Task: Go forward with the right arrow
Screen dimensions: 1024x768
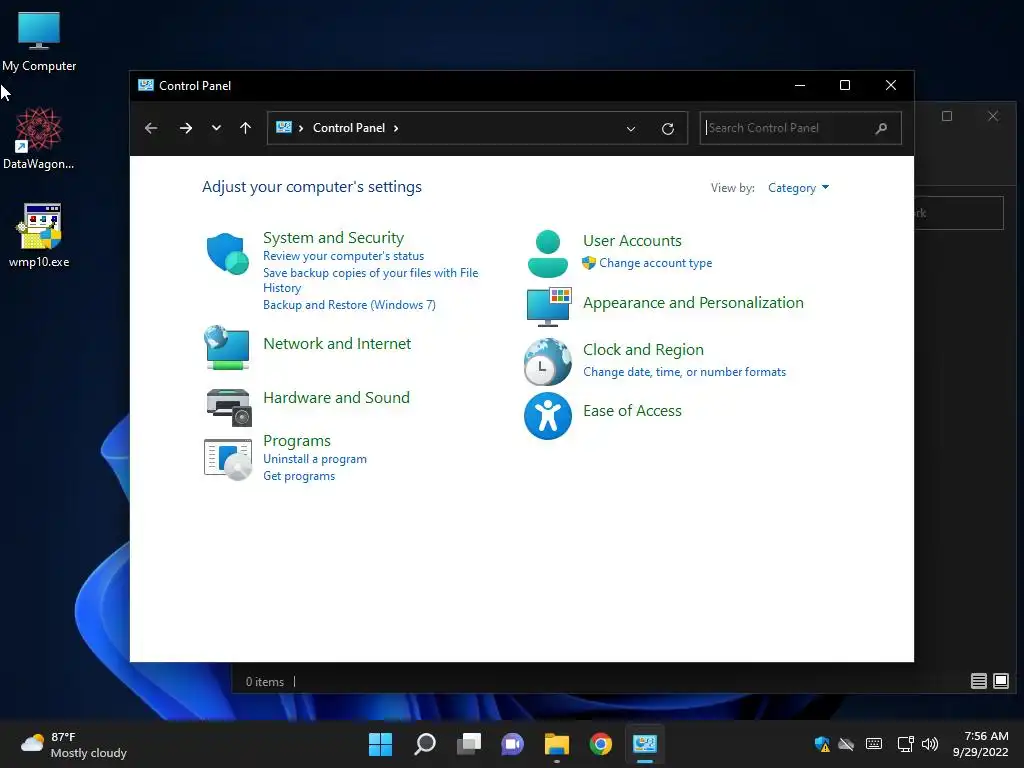Action: (x=186, y=128)
